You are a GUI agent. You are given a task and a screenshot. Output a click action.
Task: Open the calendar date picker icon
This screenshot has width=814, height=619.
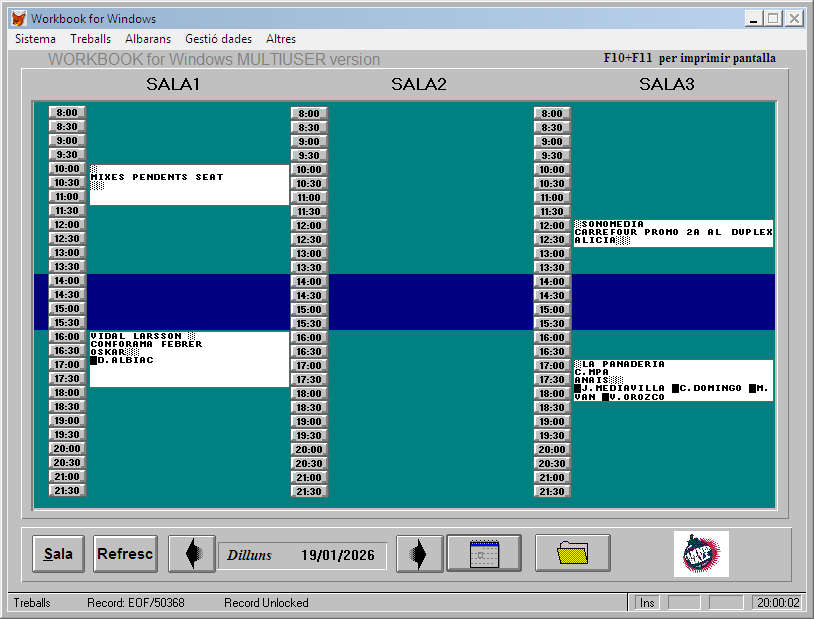tap(484, 554)
